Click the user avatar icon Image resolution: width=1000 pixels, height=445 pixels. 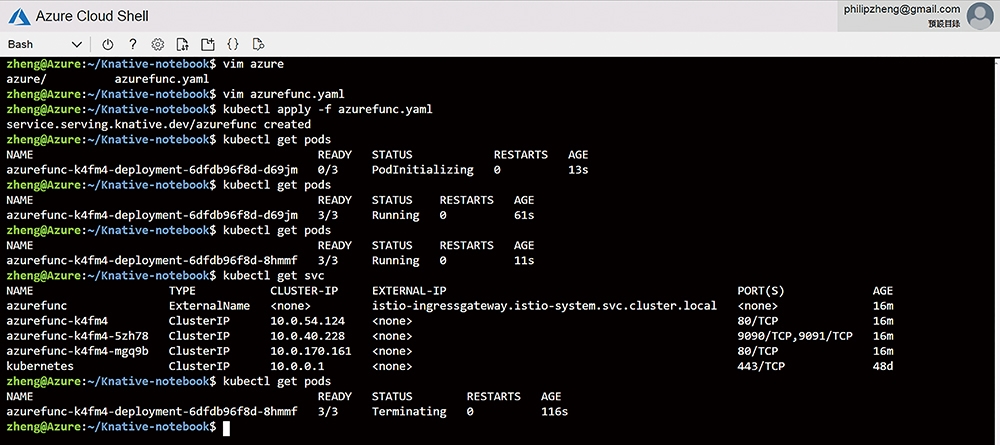tap(980, 16)
